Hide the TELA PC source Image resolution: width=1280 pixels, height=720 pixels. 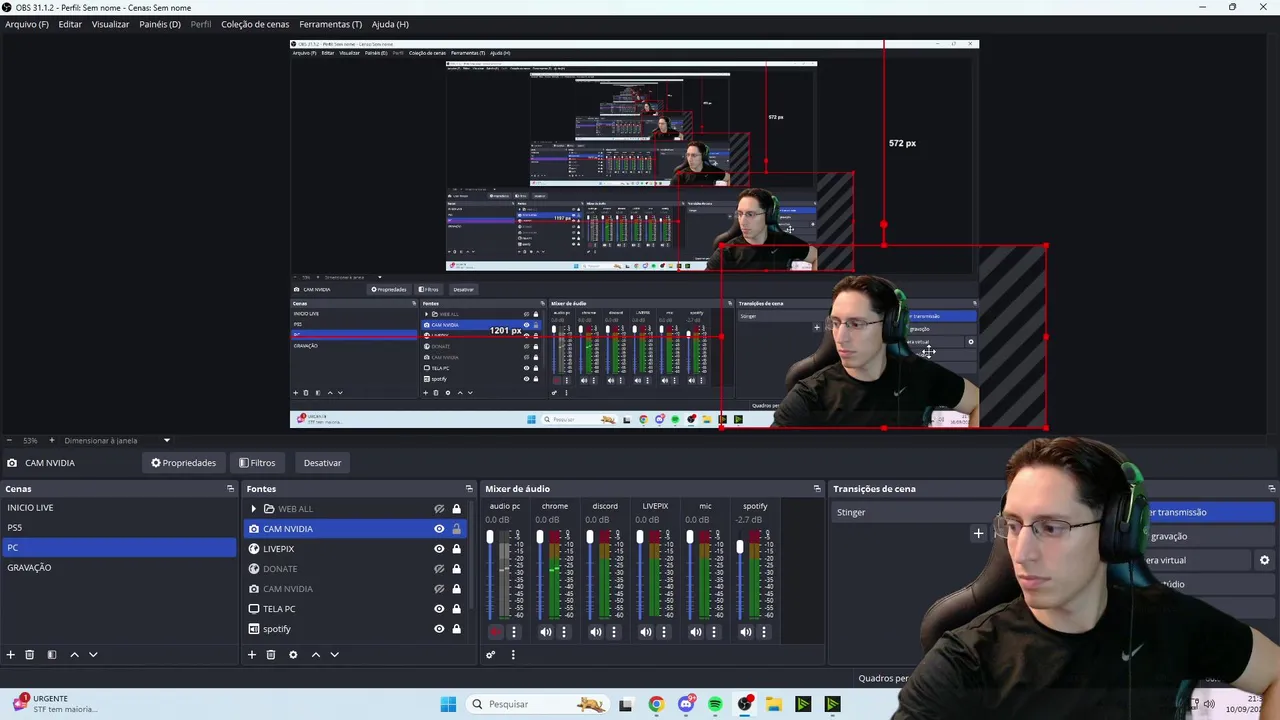pyautogui.click(x=439, y=609)
